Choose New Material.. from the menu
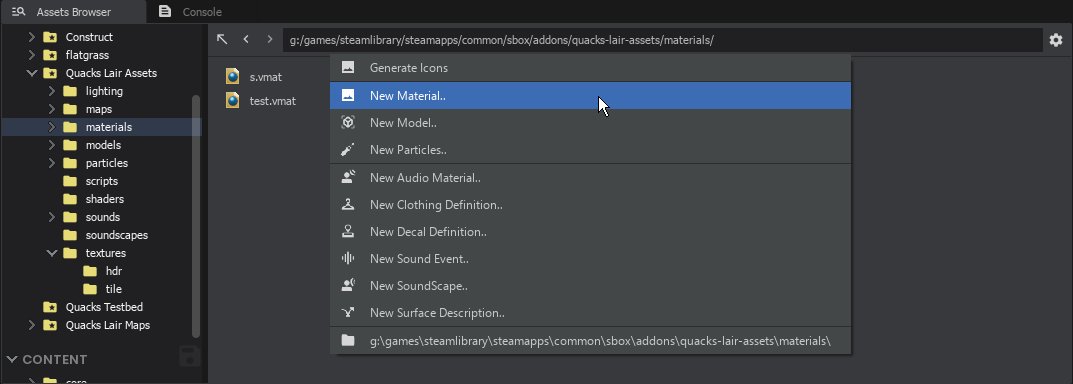This screenshot has width=1073, height=384. click(x=590, y=96)
